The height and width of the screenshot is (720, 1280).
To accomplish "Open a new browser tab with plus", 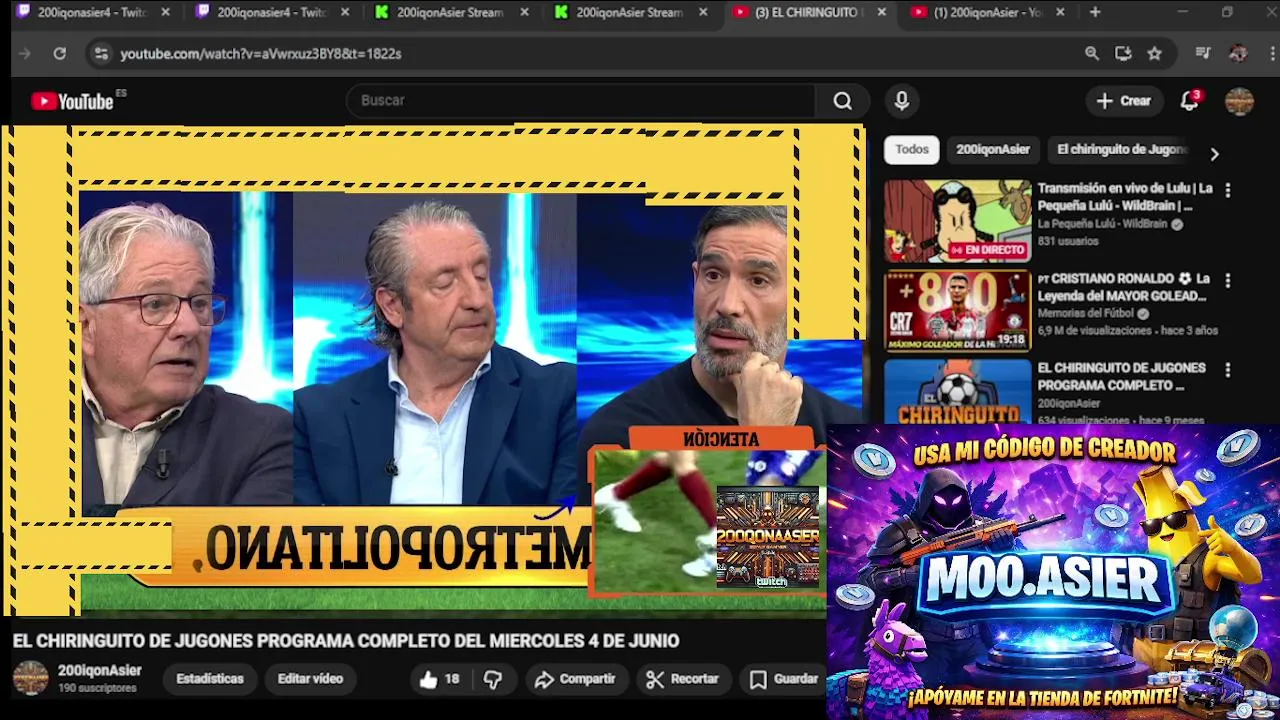I will pyautogui.click(x=1095, y=12).
